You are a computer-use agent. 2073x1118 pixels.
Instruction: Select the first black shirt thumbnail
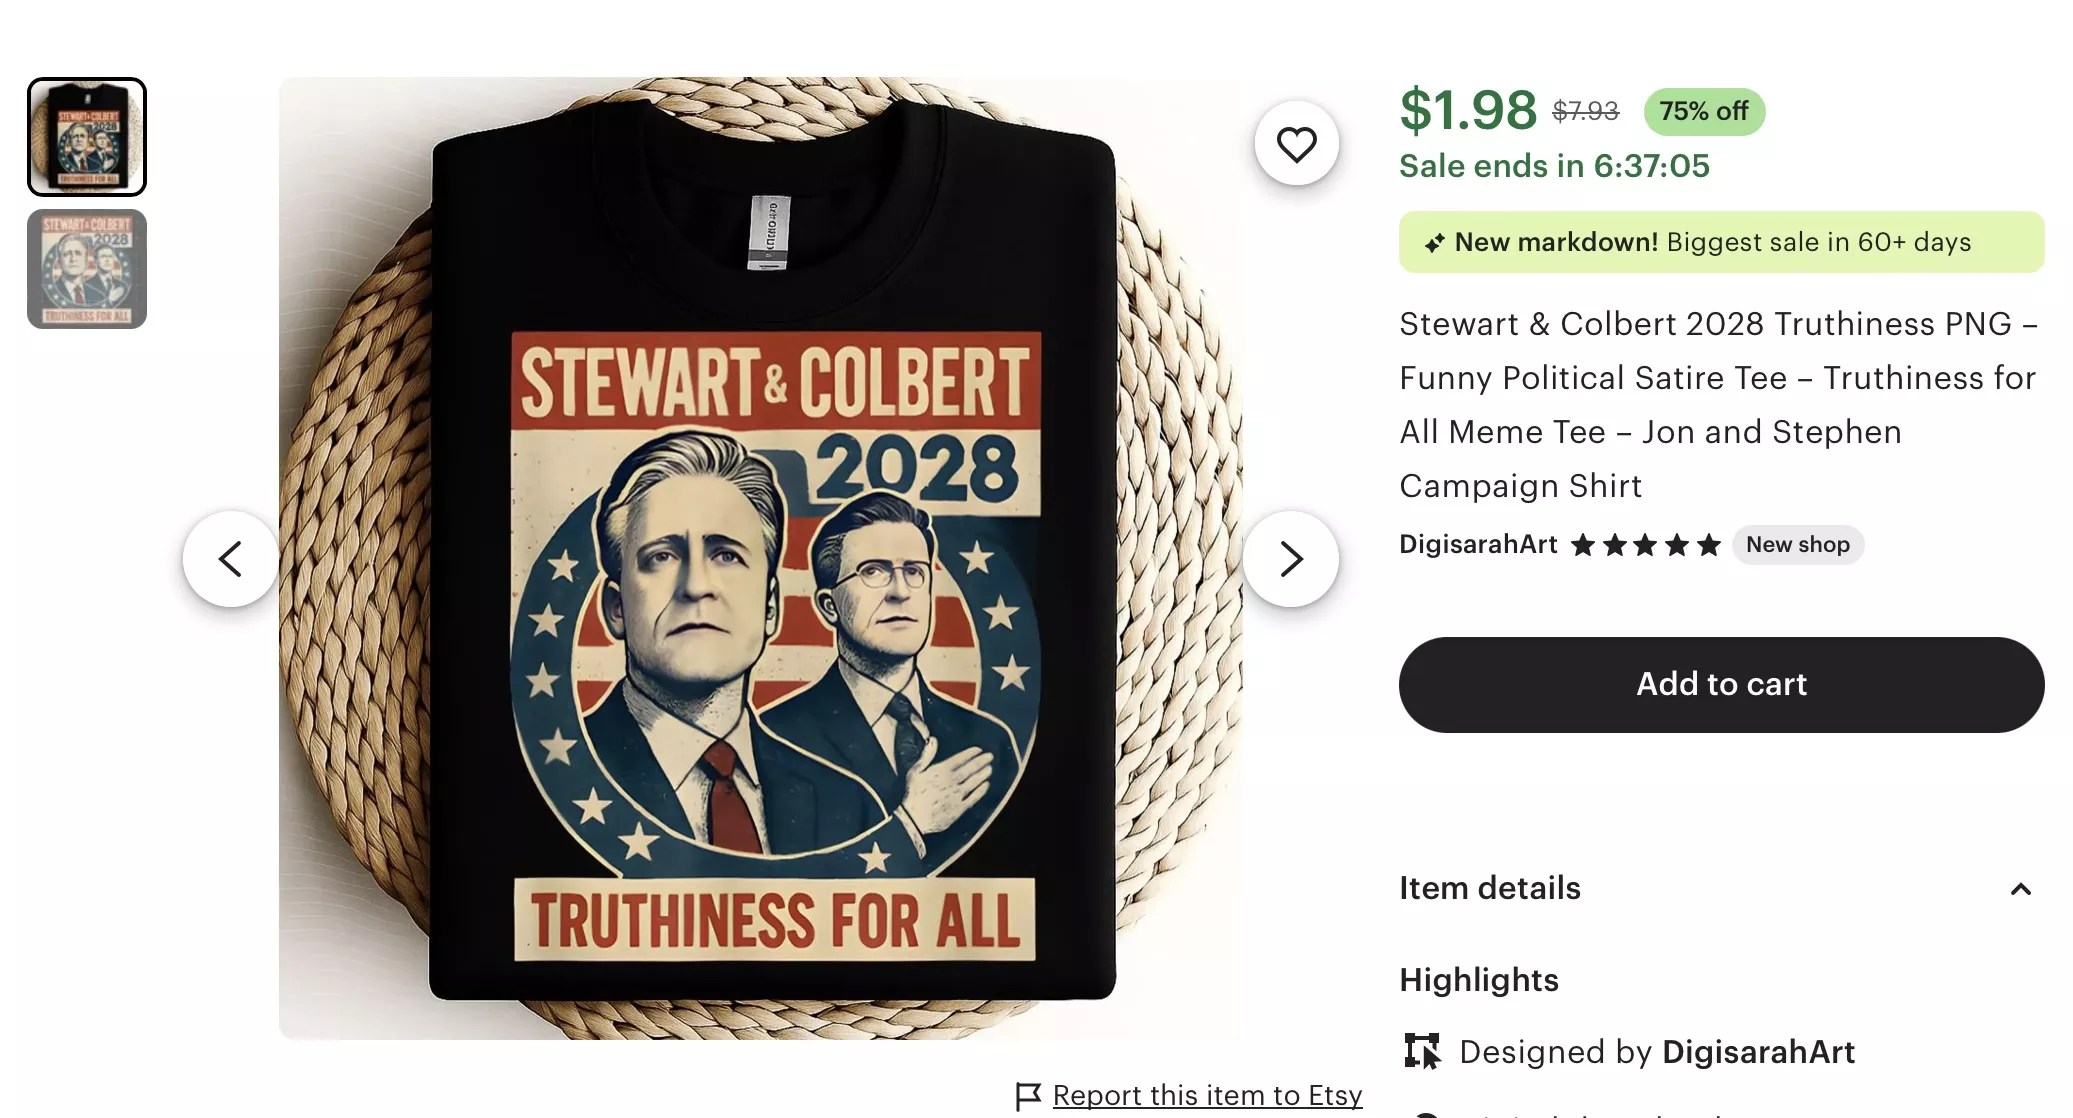87,137
